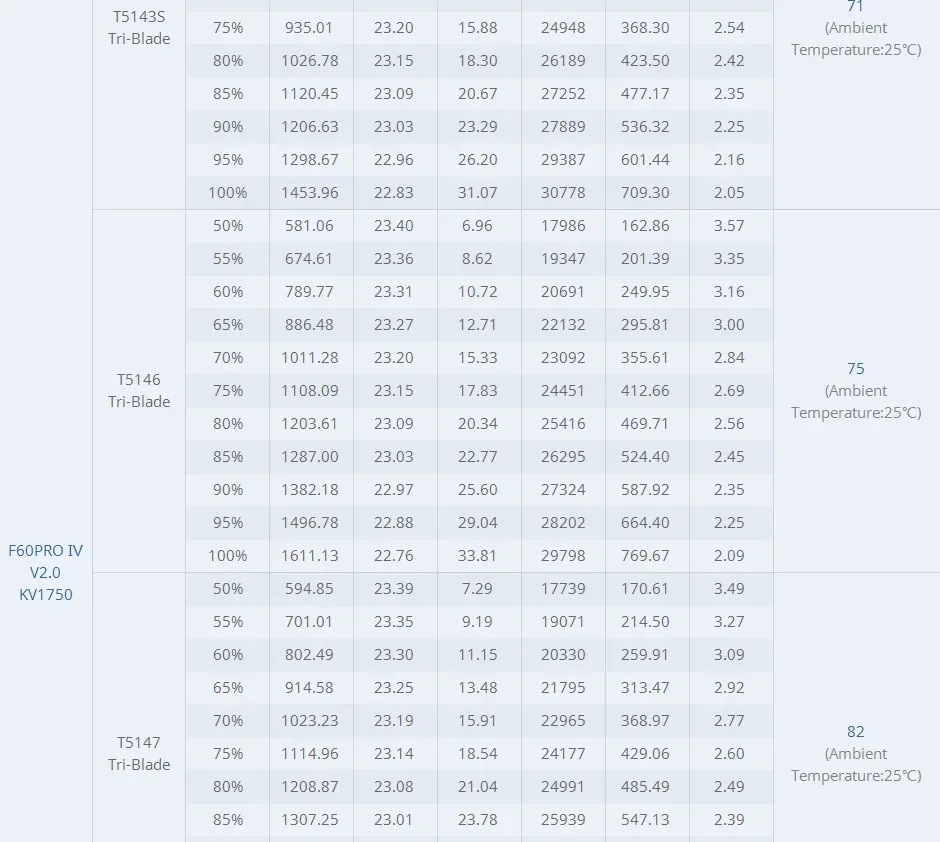Click the T5143S Tri-Blade propeller label
The width and height of the screenshot is (940, 842).
139,28
